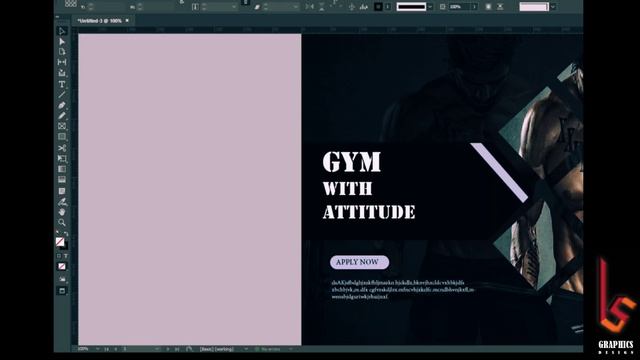Select the Selection tool arrow
The image size is (640, 360).
(x=62, y=31)
